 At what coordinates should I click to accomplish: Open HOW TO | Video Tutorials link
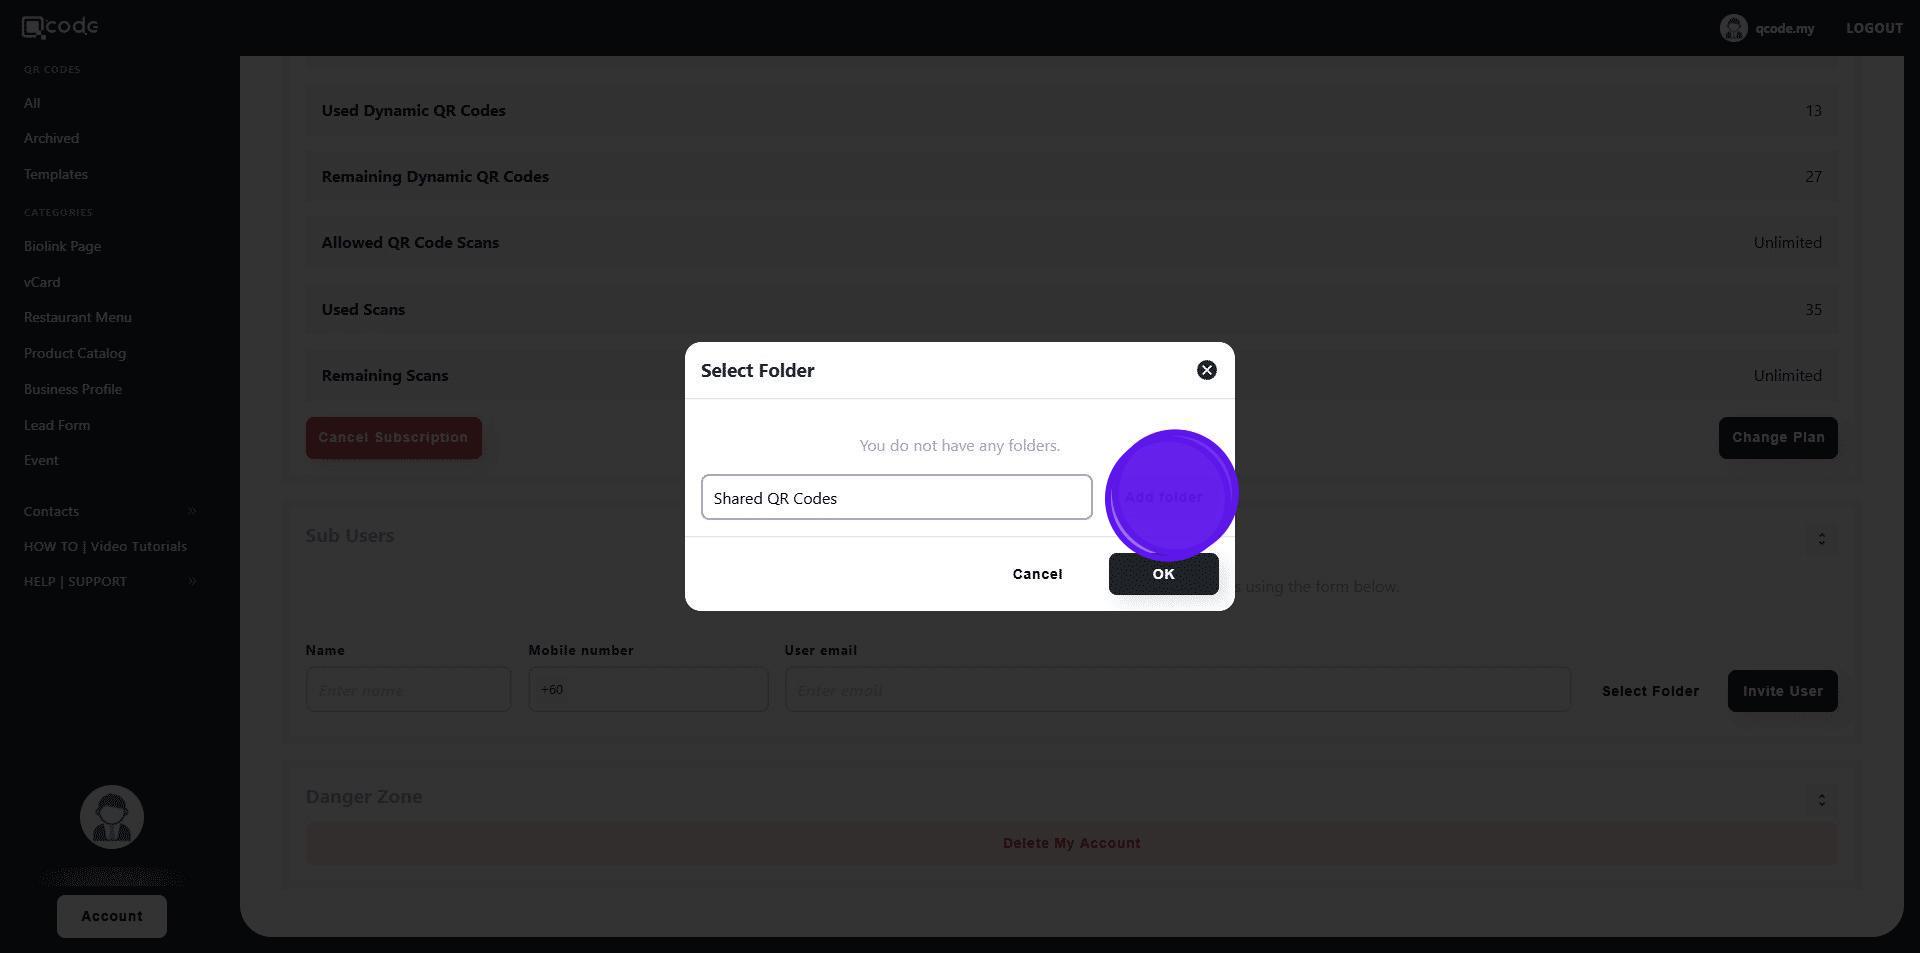(x=105, y=546)
